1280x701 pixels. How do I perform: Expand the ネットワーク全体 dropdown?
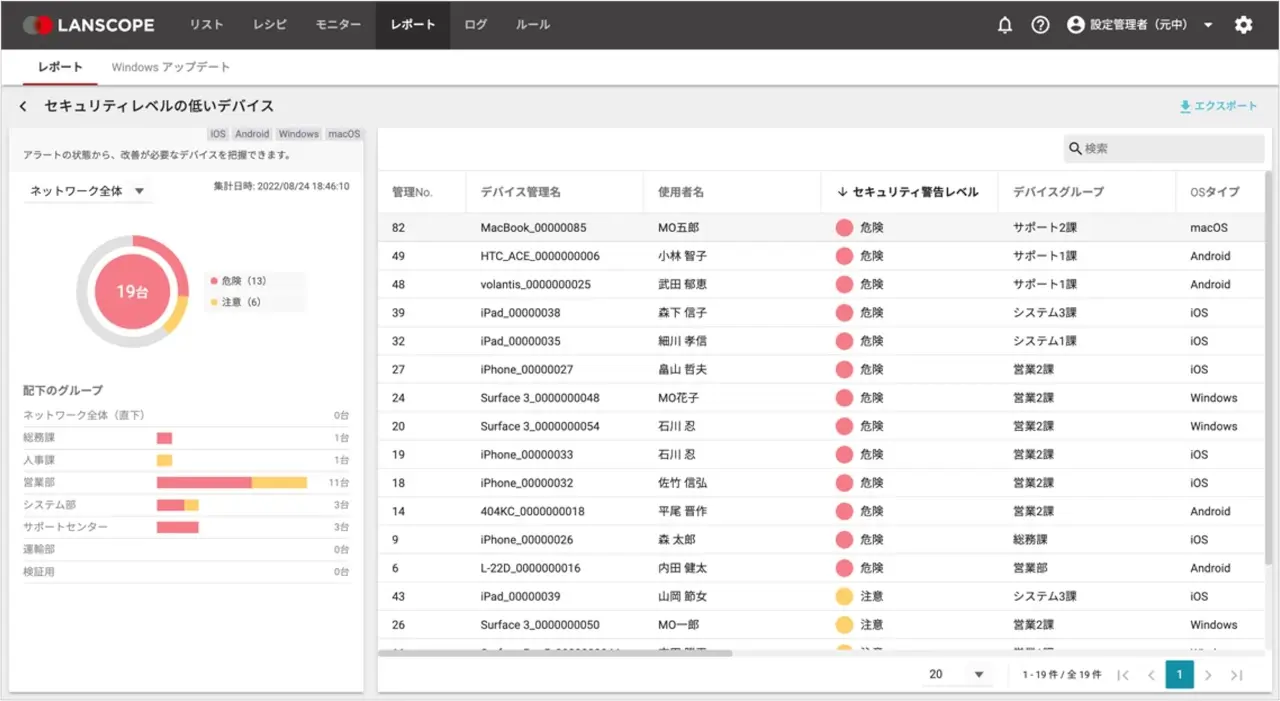(x=88, y=191)
